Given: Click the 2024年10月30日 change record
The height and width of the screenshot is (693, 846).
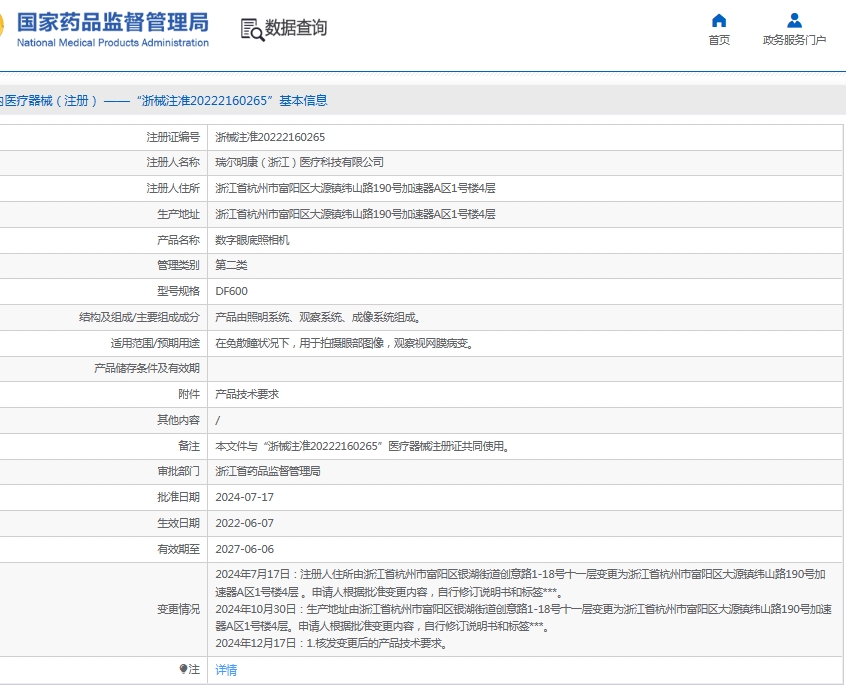Looking at the screenshot, I should pyautogui.click(x=523, y=617).
